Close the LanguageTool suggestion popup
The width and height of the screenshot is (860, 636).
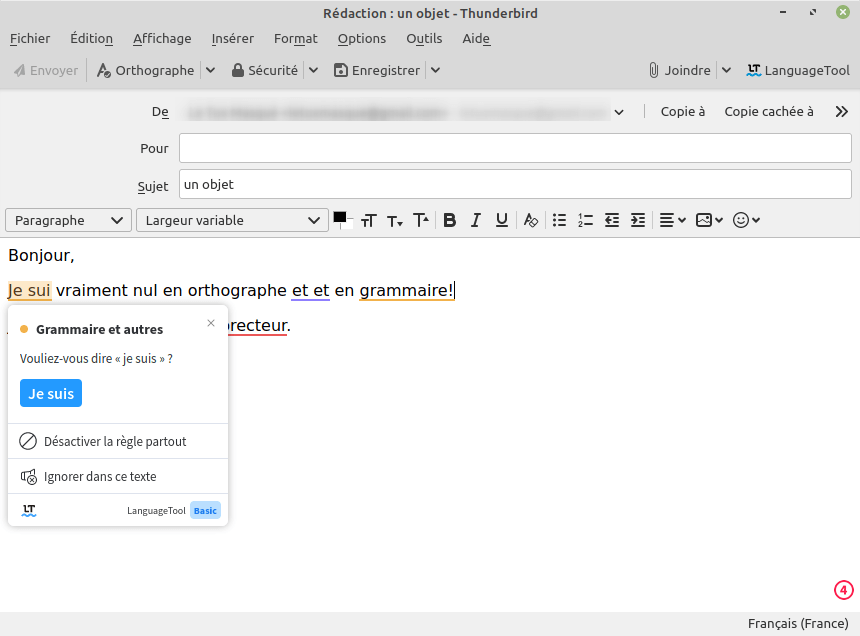(211, 323)
